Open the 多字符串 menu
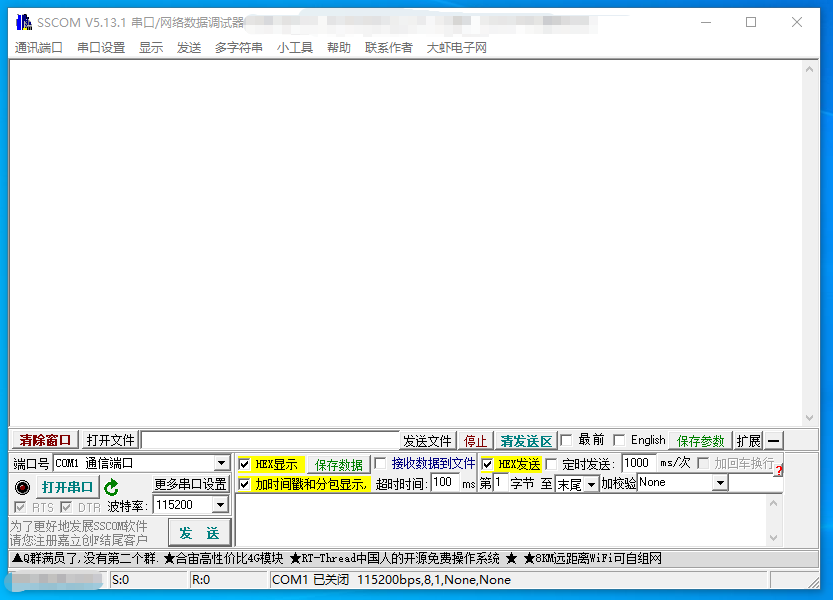 [x=238, y=47]
